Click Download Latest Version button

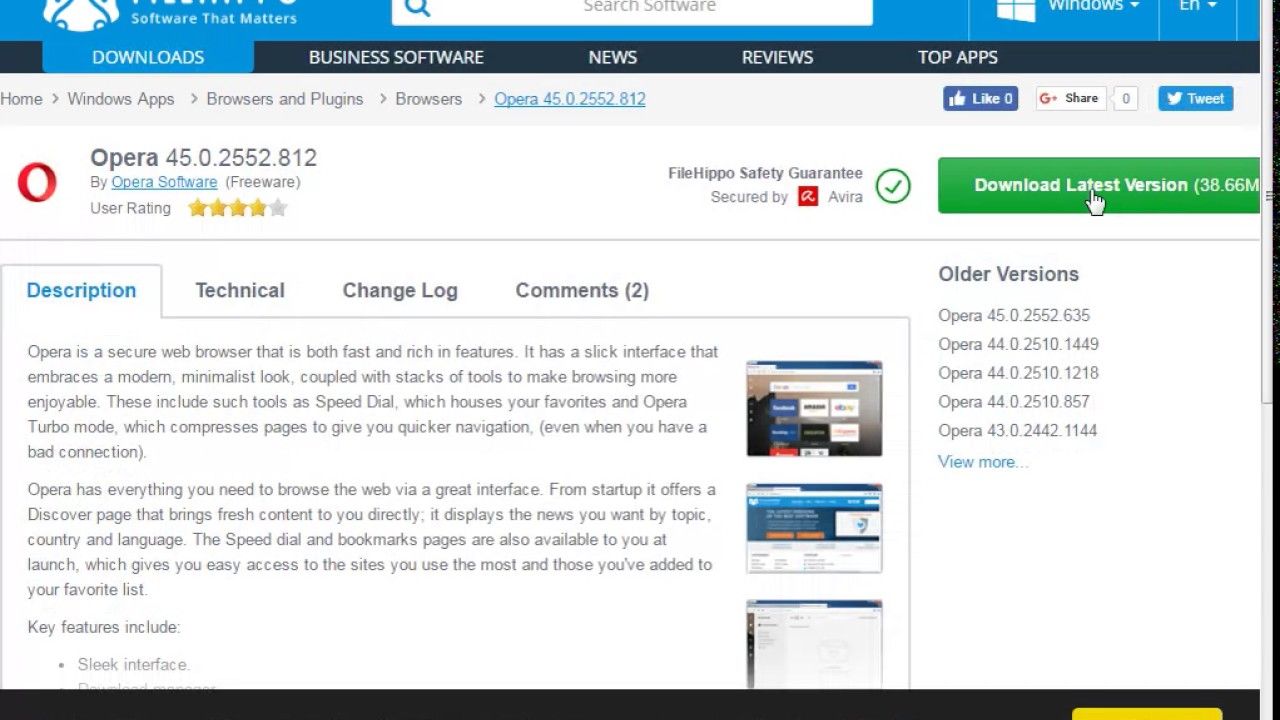coord(1099,185)
